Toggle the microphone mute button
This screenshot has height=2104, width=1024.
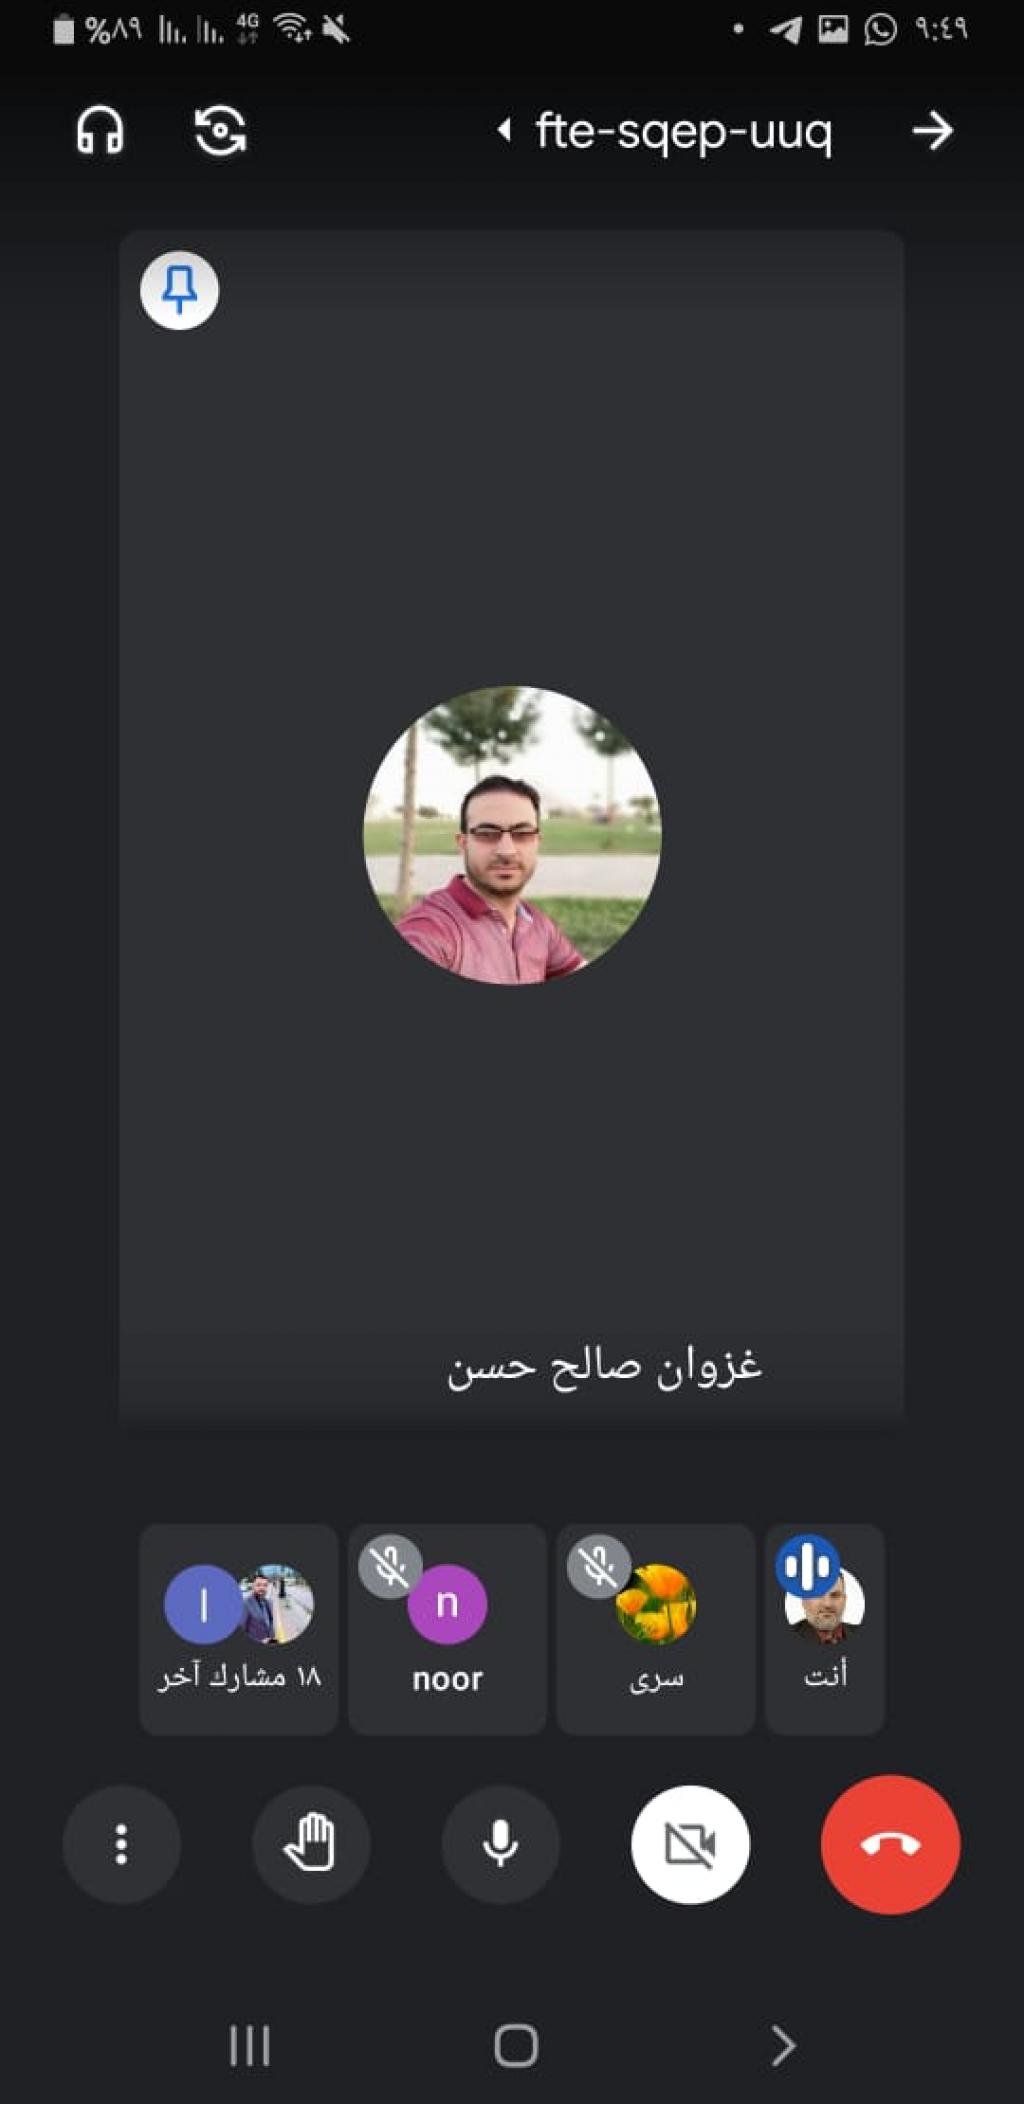(x=500, y=1844)
